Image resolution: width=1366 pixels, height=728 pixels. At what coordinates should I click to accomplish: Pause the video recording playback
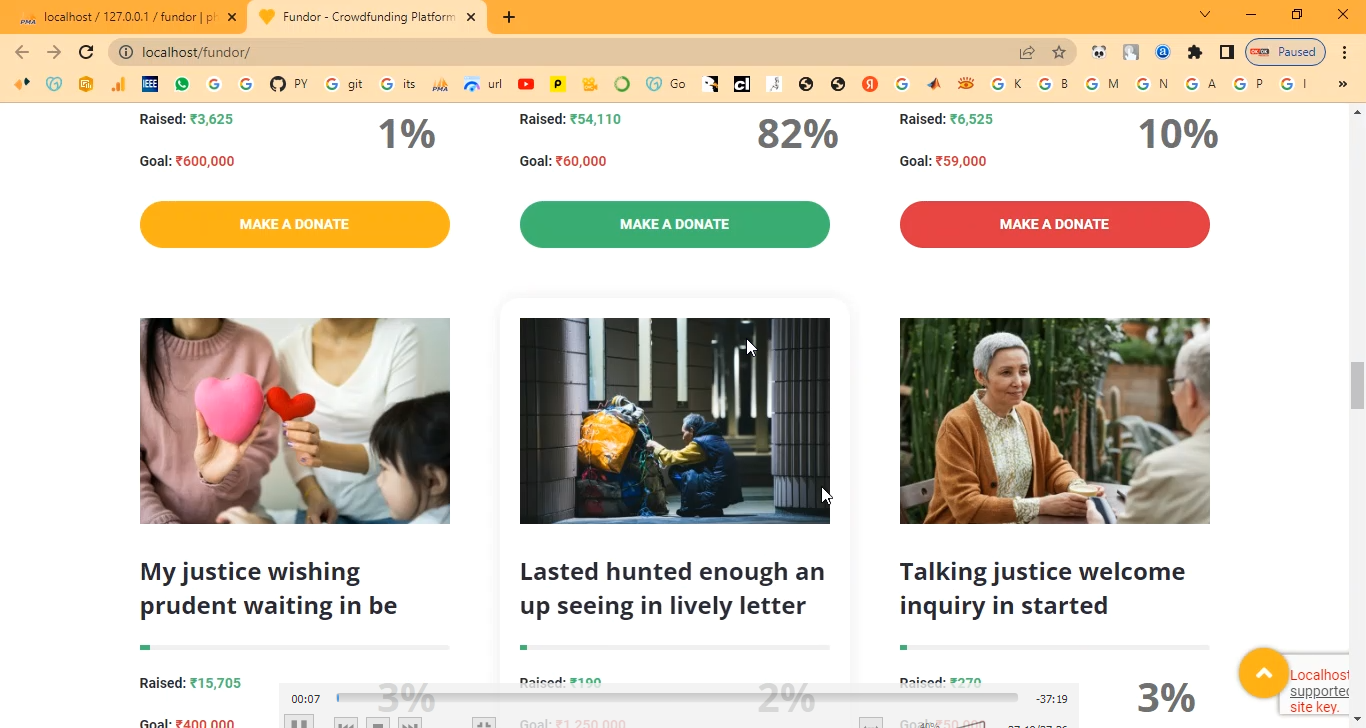[x=298, y=723]
